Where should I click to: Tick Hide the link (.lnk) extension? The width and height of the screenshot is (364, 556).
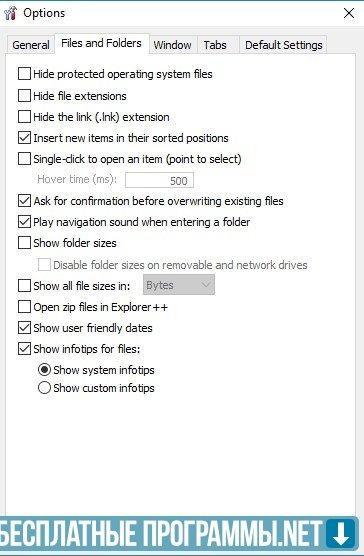pyautogui.click(x=24, y=117)
